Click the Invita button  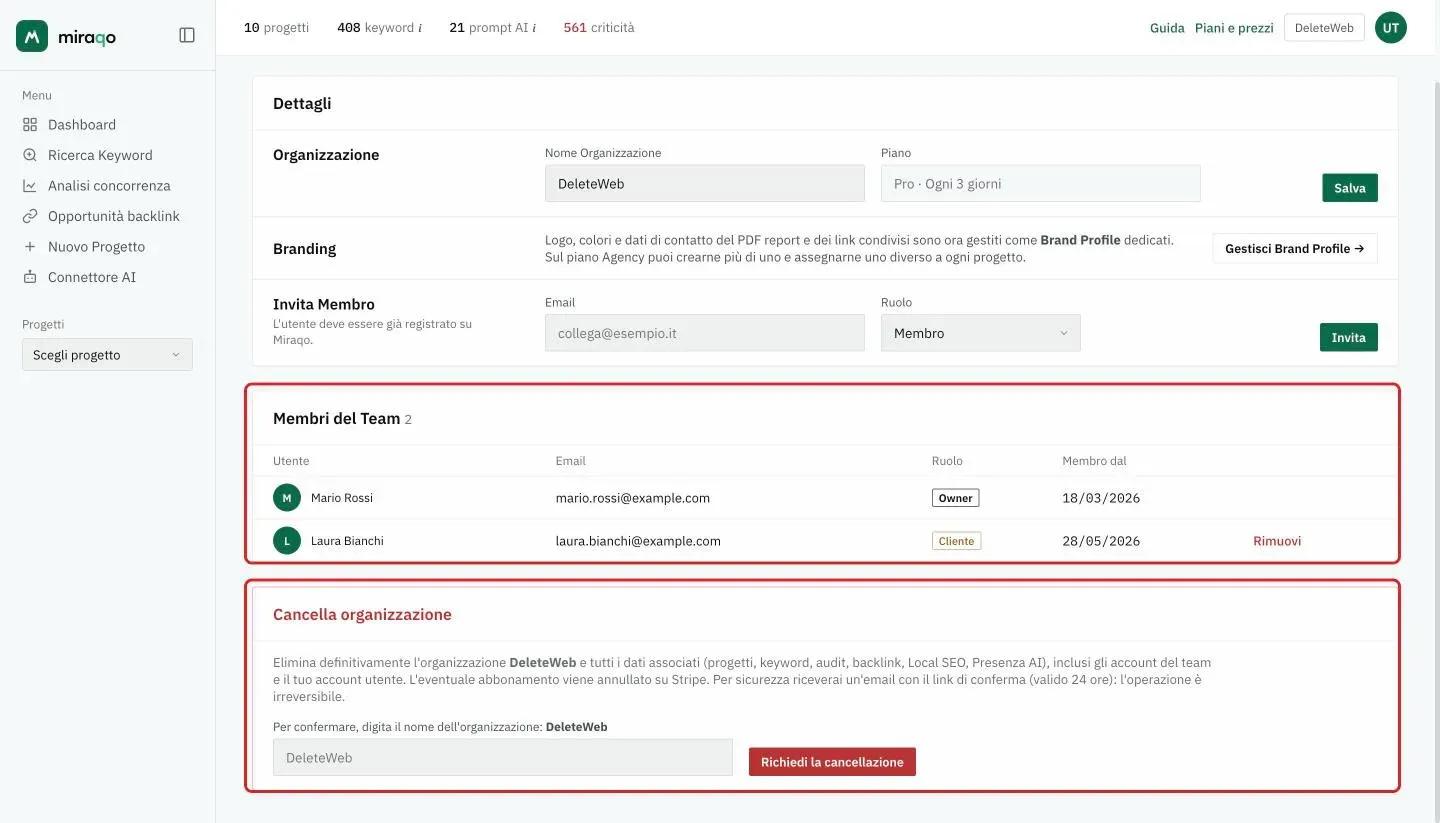1349,338
